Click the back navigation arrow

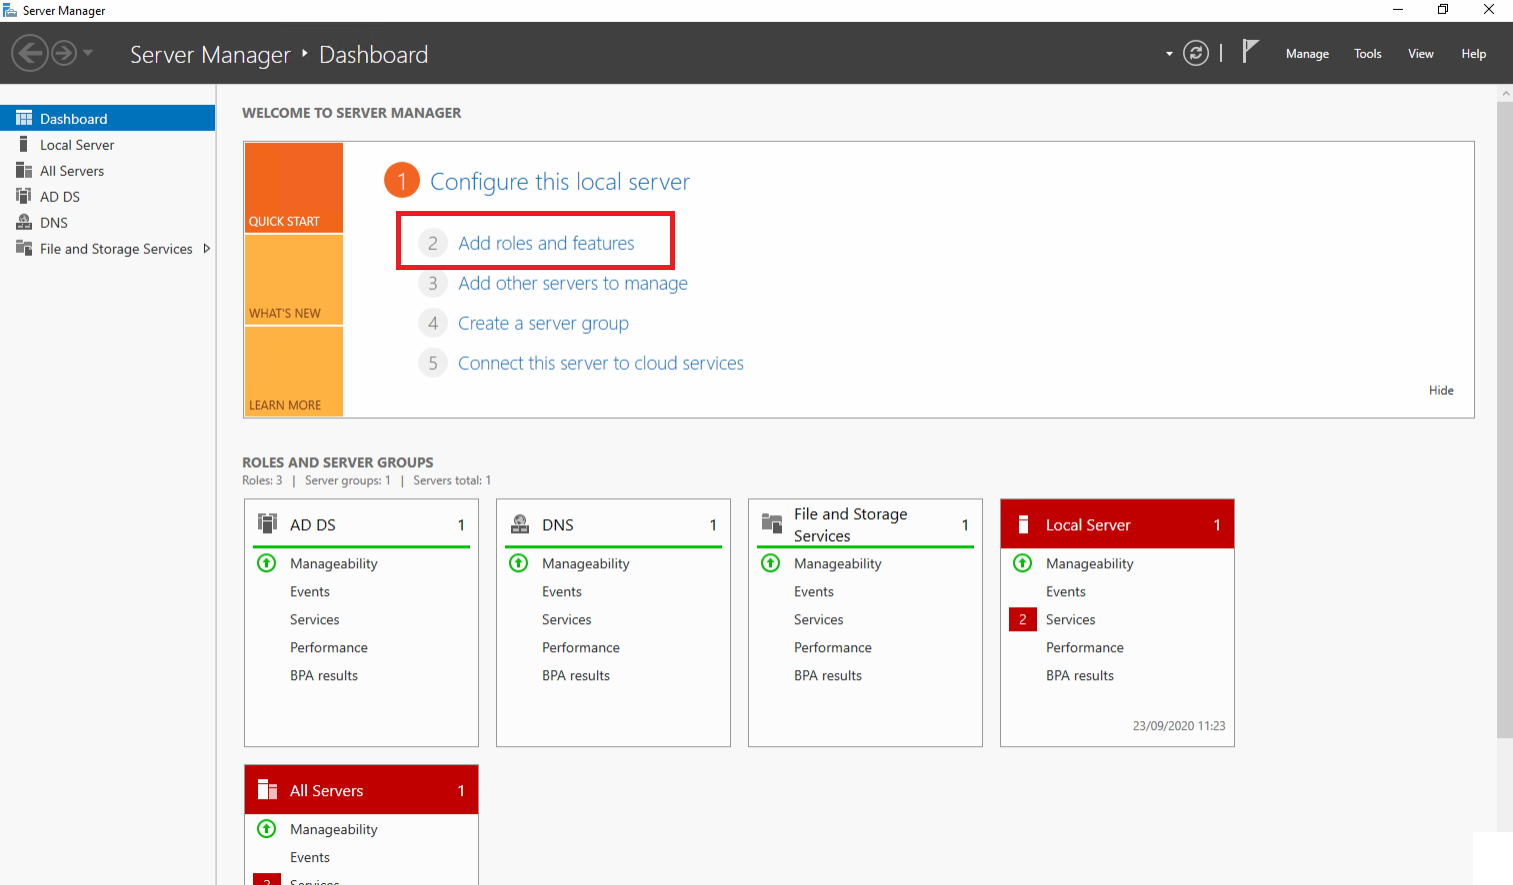30,53
